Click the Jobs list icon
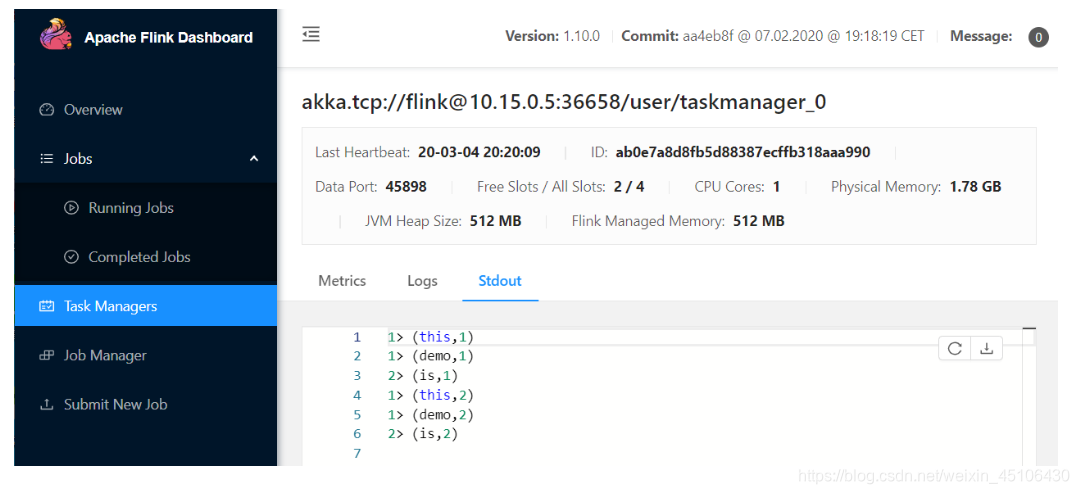The height and width of the screenshot is (494, 1079). 46,159
